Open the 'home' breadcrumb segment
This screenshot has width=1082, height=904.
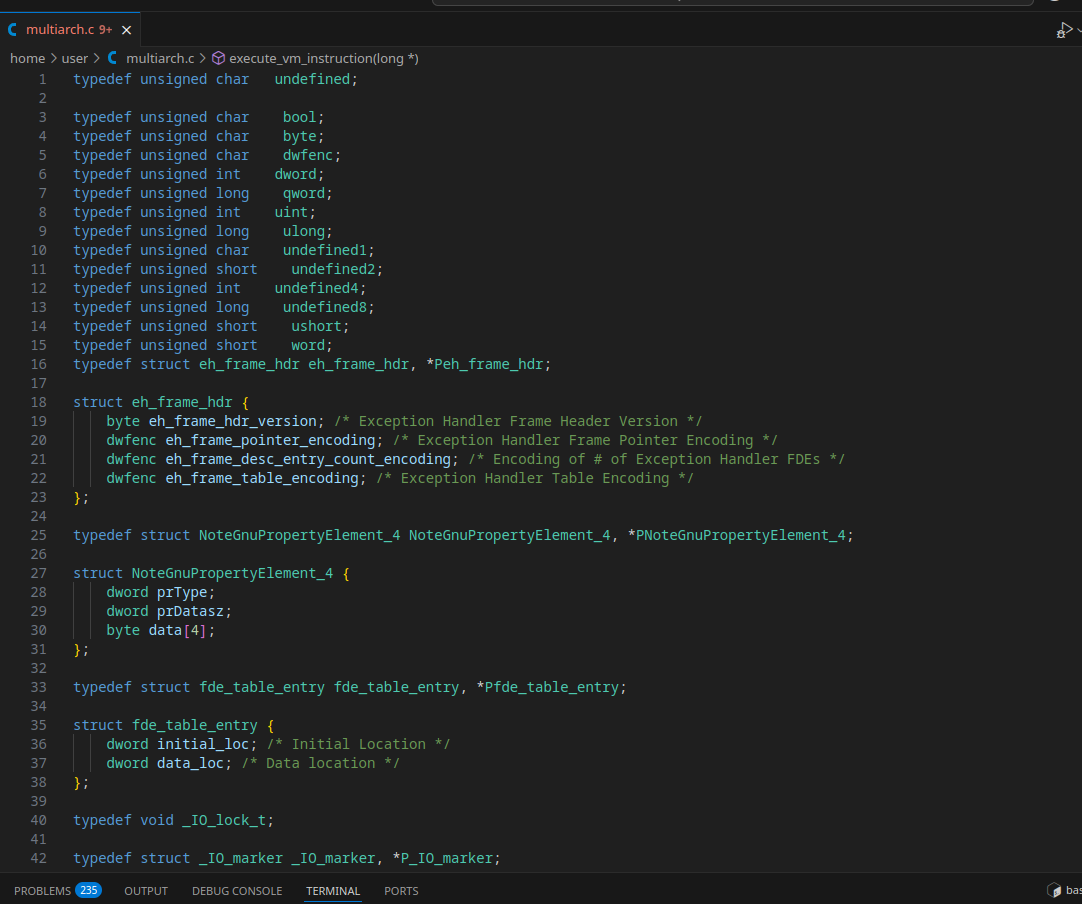[x=28, y=59]
